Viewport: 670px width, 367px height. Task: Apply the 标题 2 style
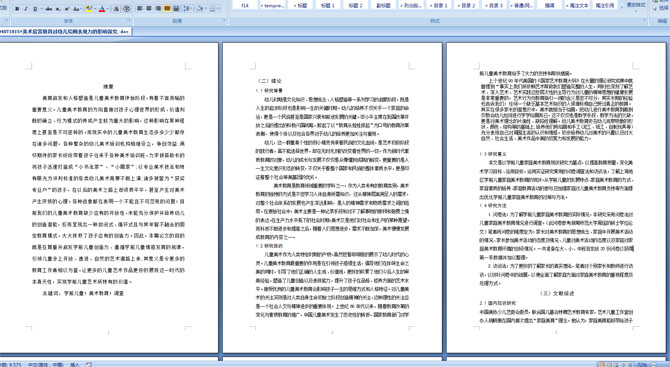(x=356, y=6)
